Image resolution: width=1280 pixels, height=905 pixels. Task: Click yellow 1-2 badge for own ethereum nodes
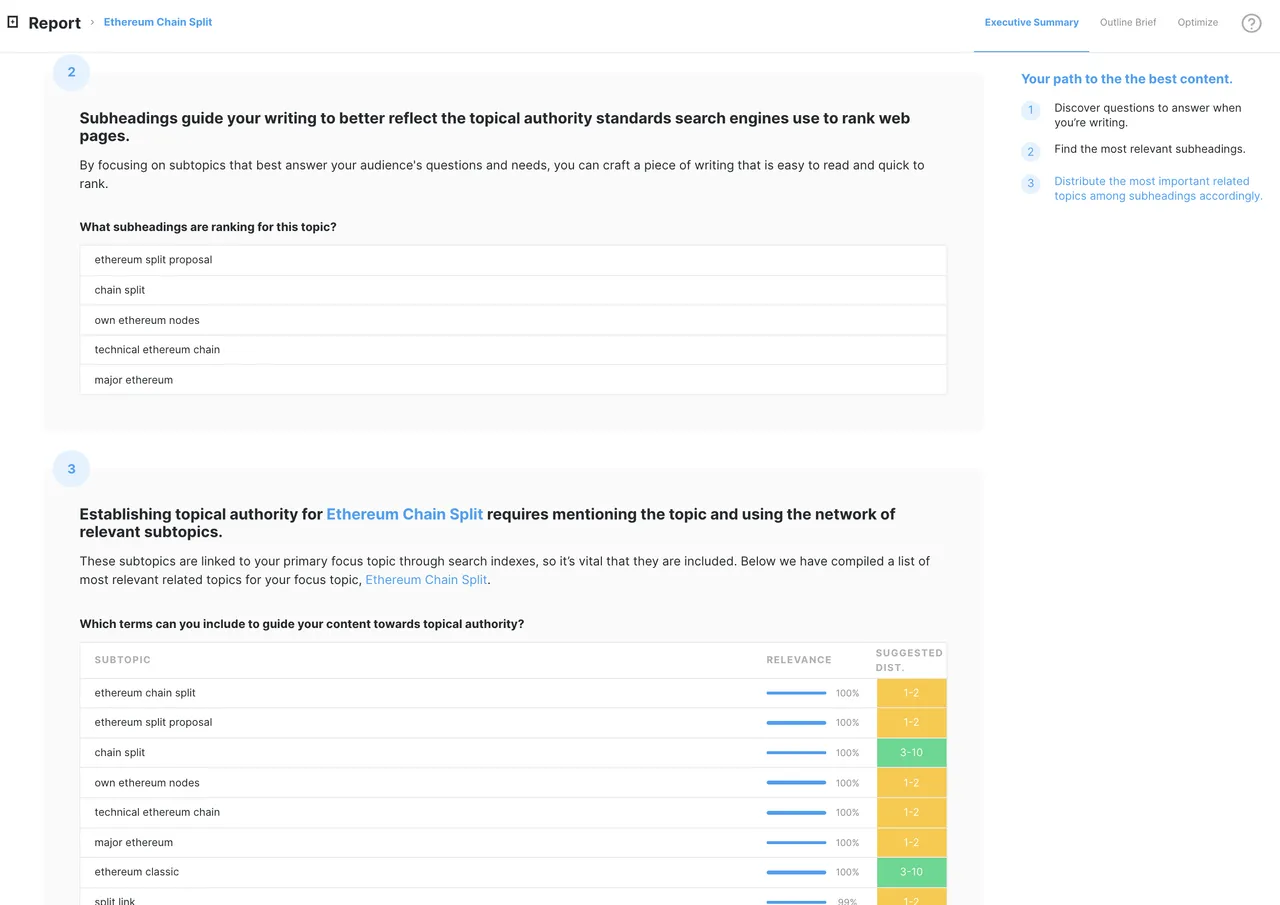[911, 783]
